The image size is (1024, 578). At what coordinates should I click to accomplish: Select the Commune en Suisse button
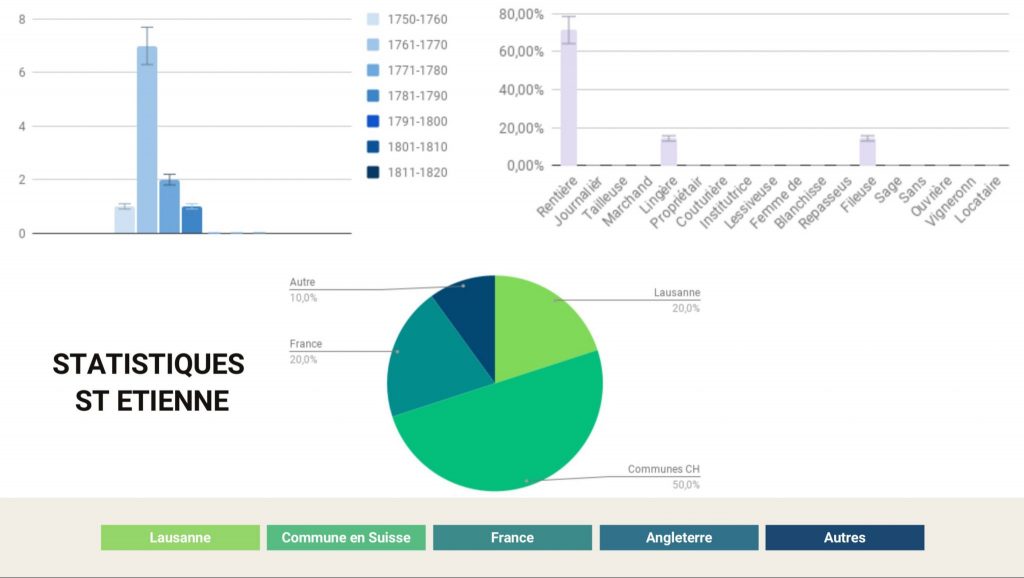pyautogui.click(x=346, y=538)
